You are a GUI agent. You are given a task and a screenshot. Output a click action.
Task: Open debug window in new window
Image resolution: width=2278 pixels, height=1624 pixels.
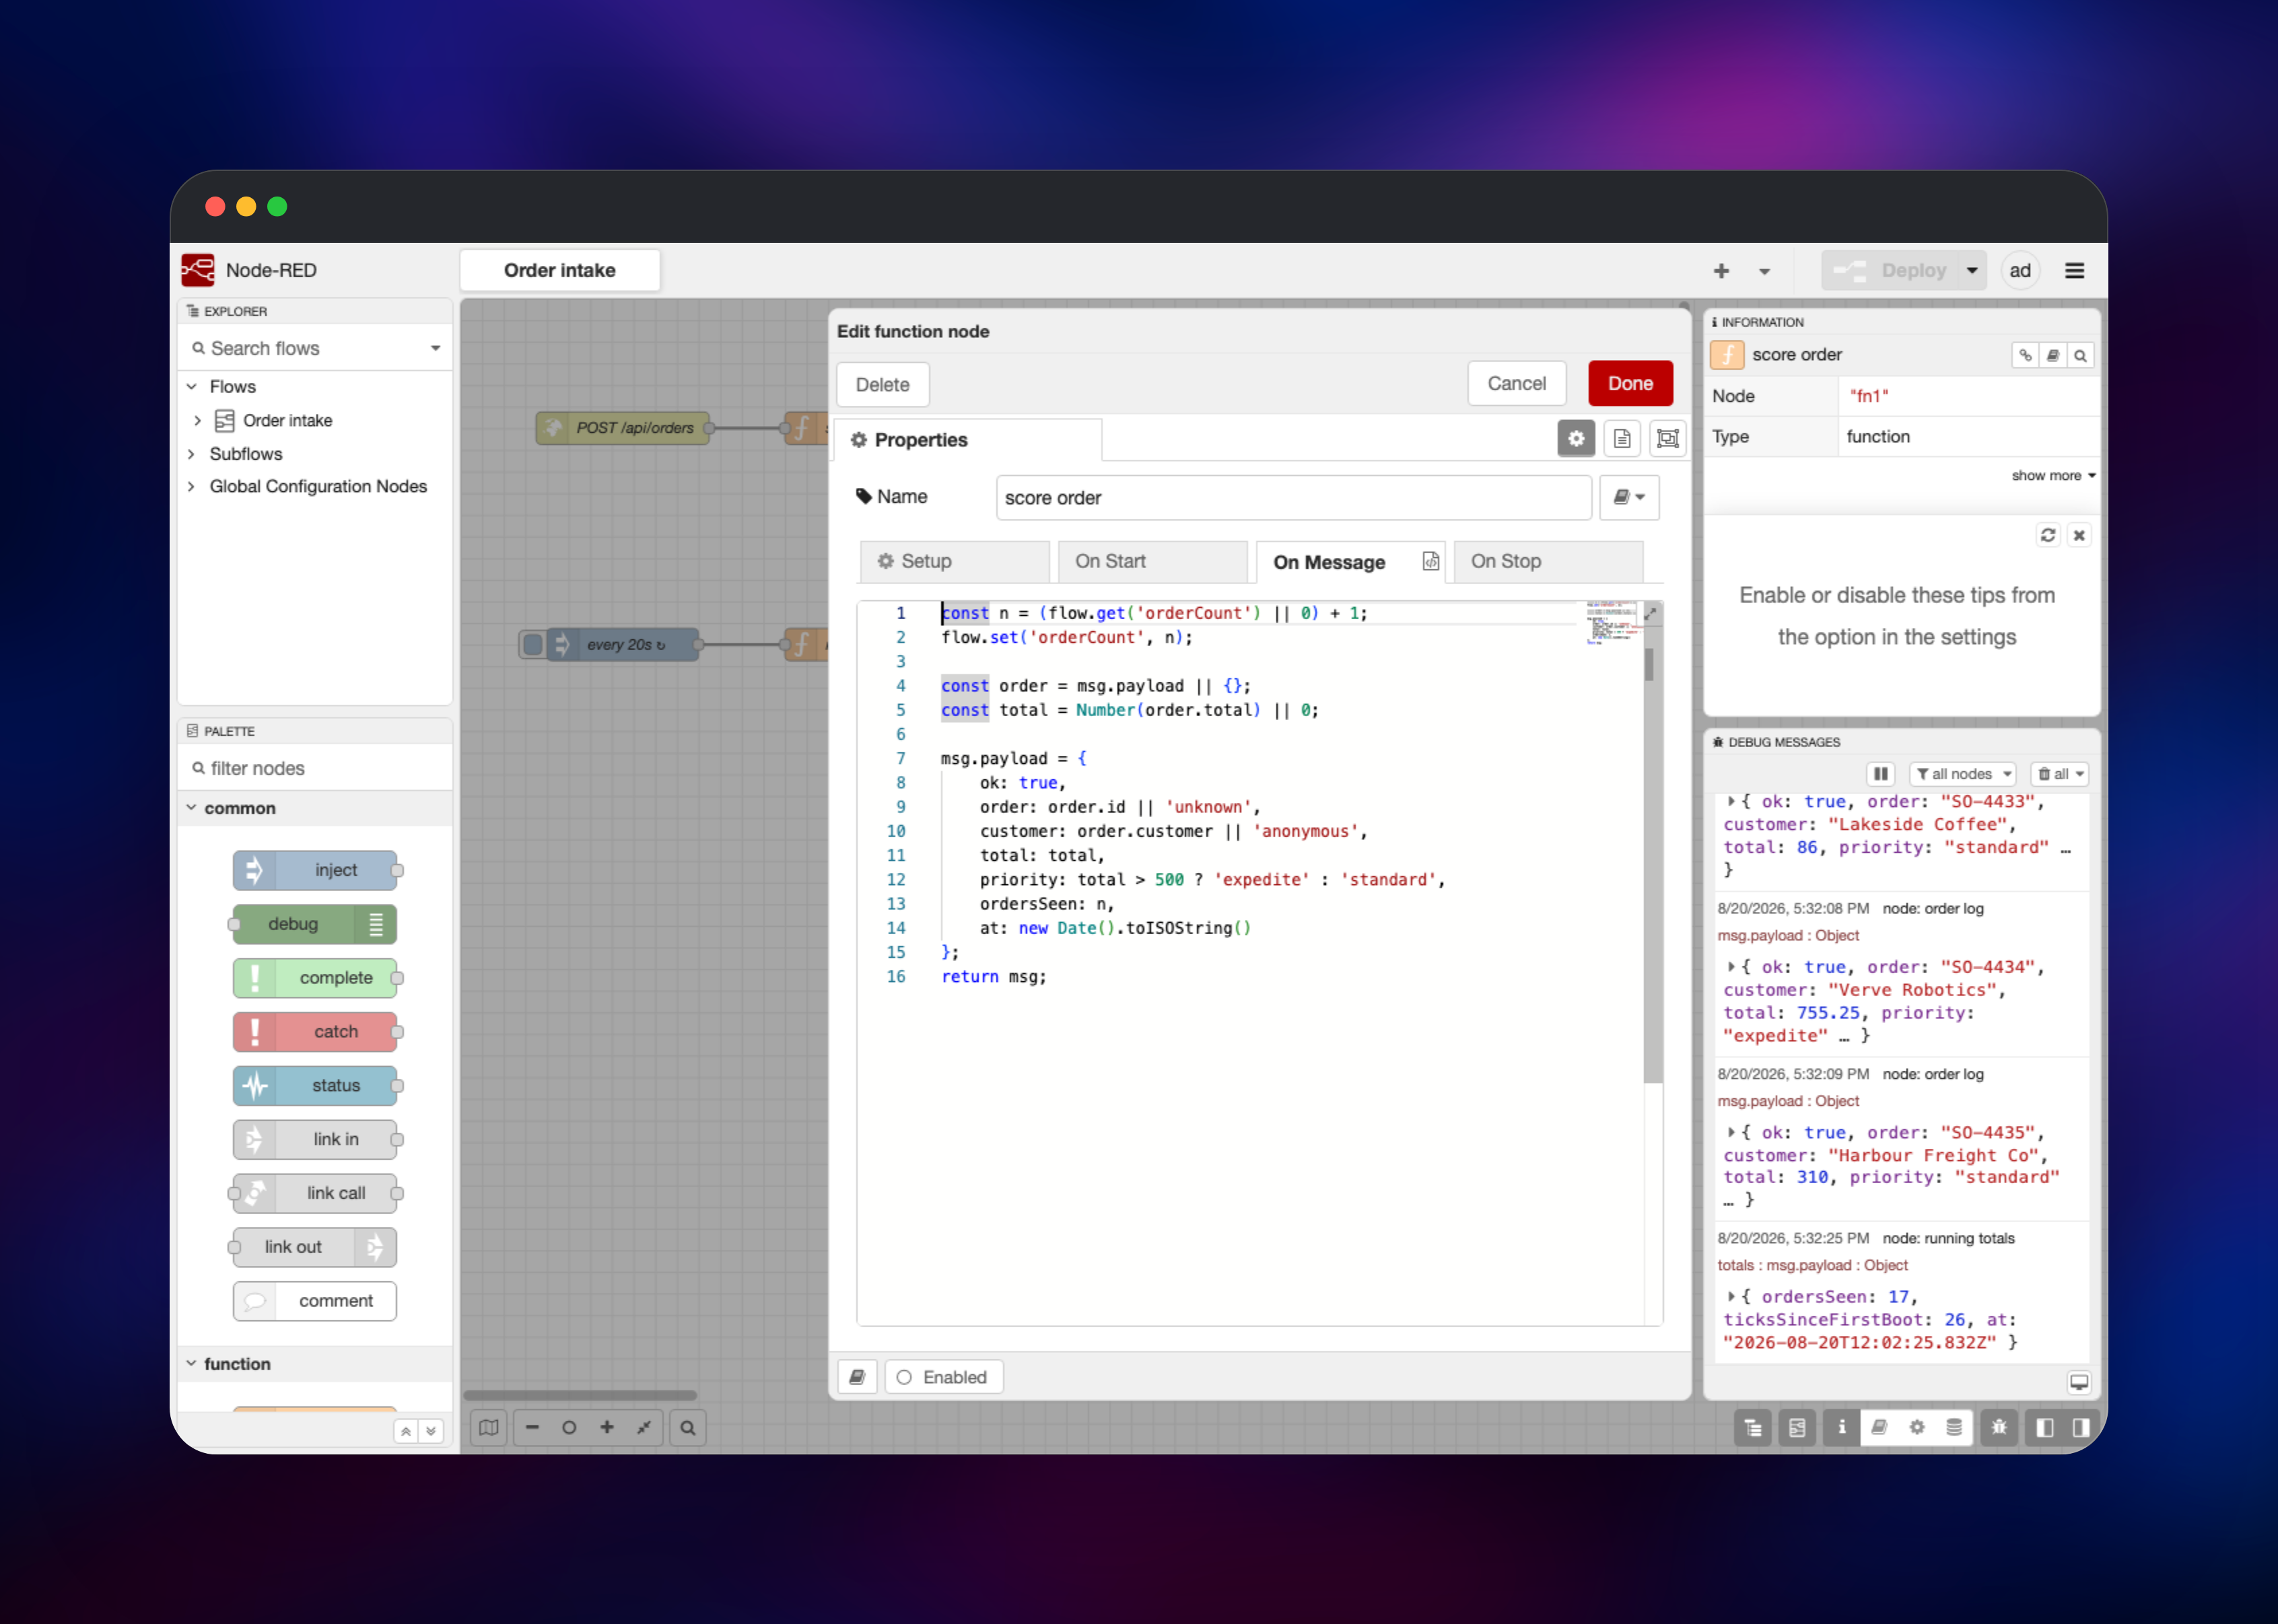tap(2079, 1382)
